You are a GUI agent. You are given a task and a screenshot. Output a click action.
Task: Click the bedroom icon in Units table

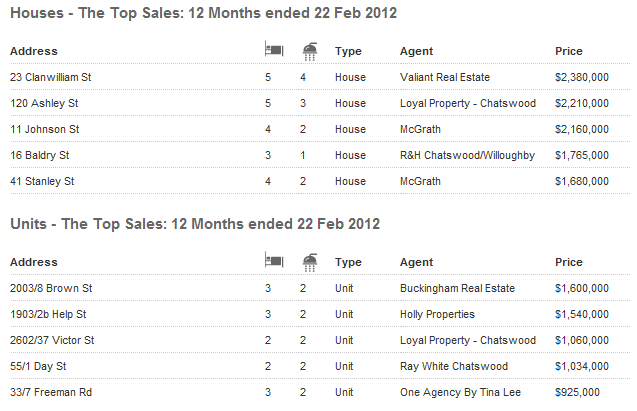click(x=274, y=260)
